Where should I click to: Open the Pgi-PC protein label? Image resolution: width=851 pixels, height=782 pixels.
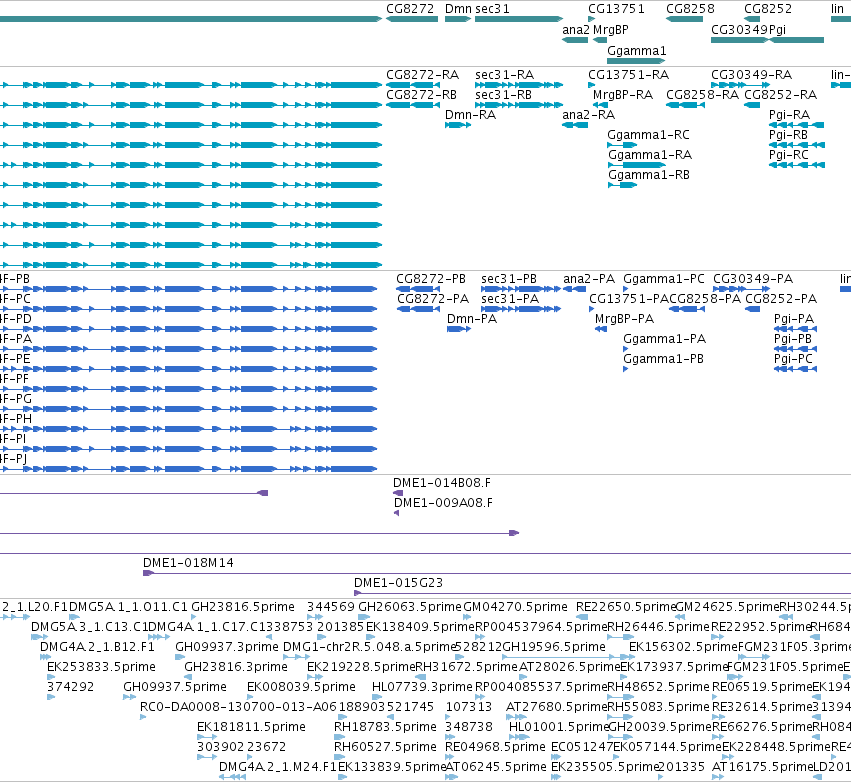coord(793,359)
